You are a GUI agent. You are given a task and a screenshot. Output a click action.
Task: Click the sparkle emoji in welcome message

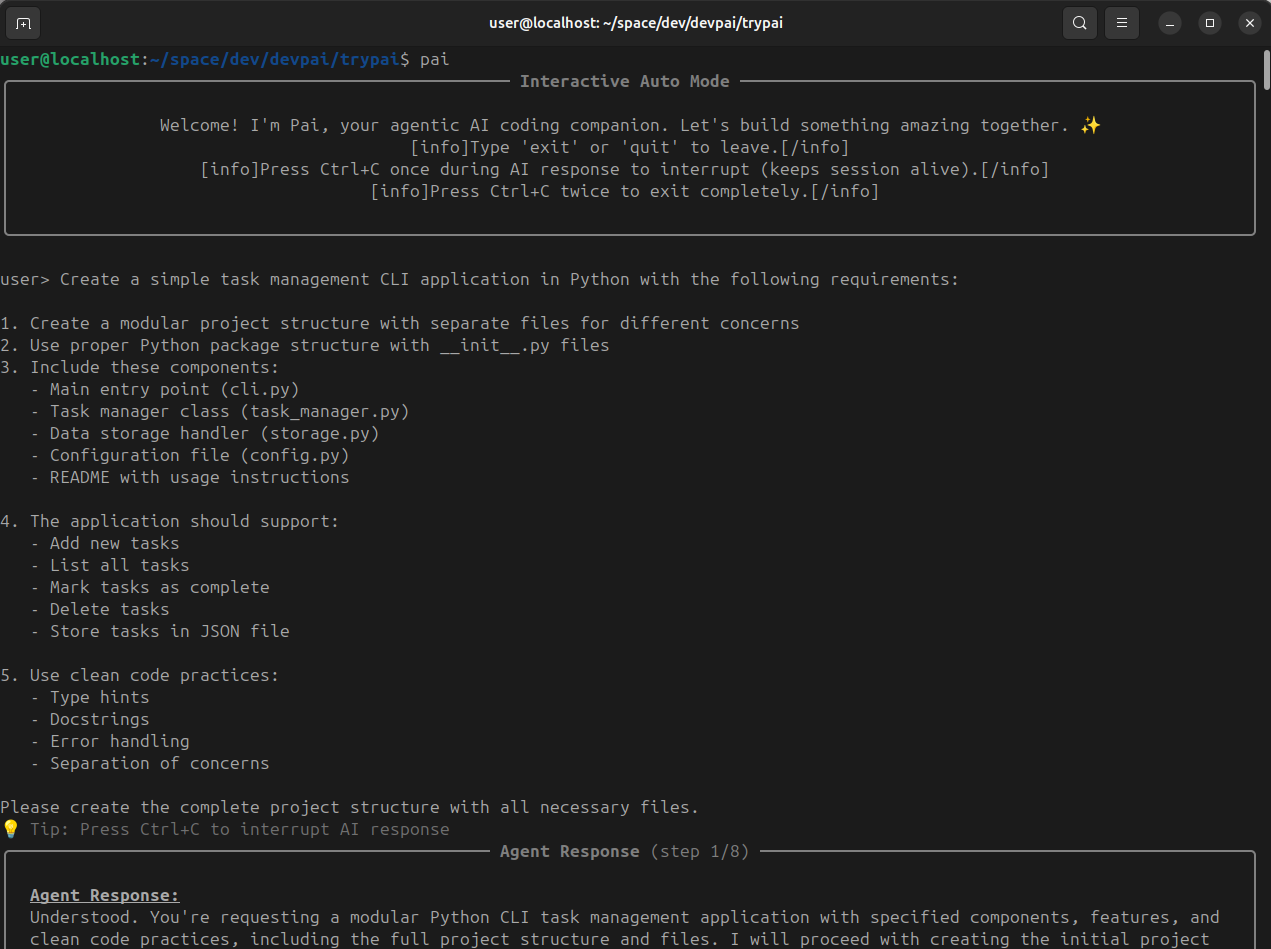click(1090, 125)
